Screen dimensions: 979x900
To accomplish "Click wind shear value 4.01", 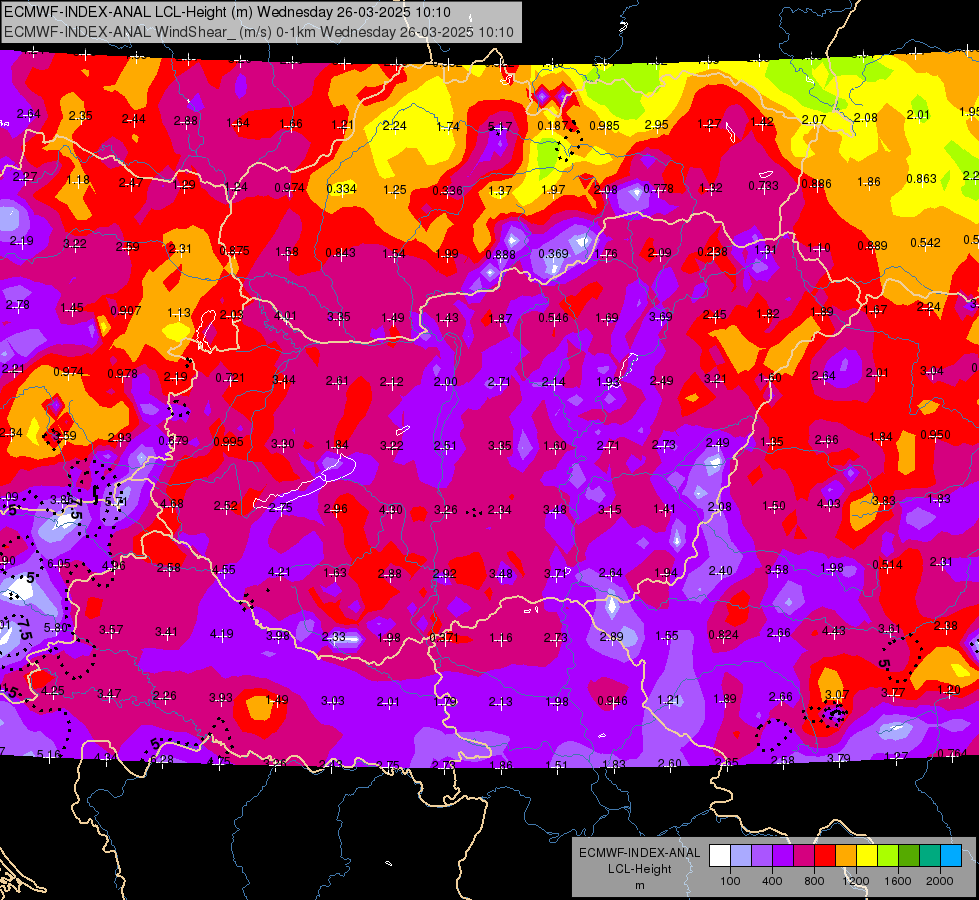I will tap(285, 315).
